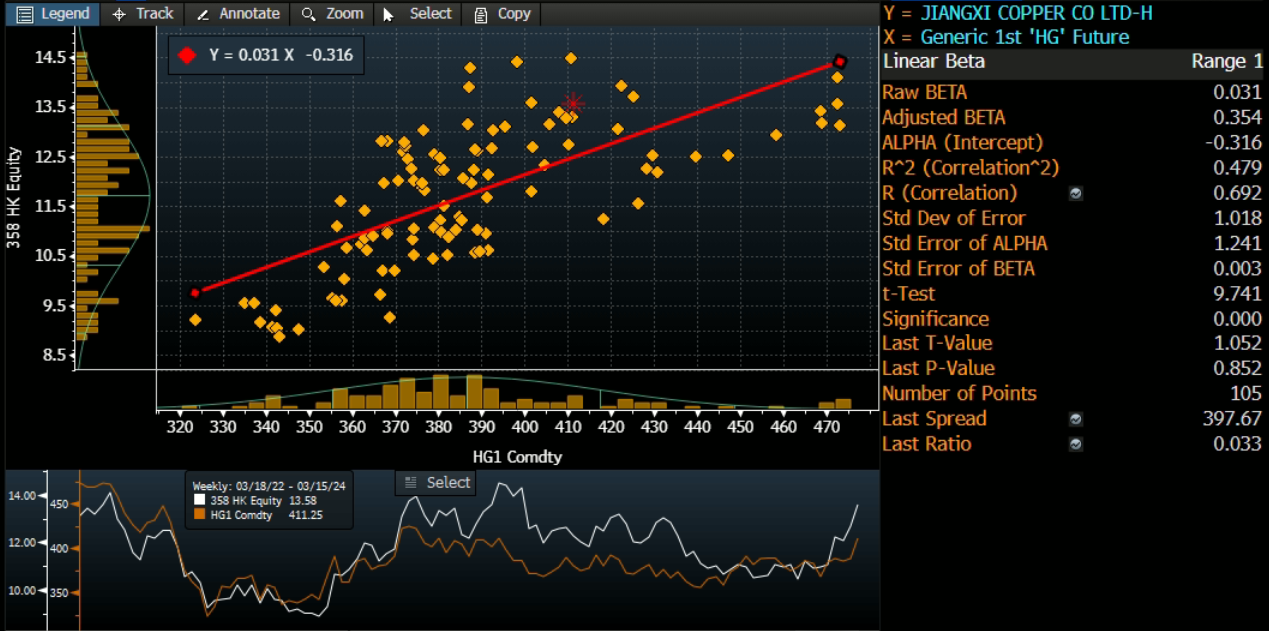The image size is (1269, 631).
Task: Select the Last P-Value row
Action: 1072,368
